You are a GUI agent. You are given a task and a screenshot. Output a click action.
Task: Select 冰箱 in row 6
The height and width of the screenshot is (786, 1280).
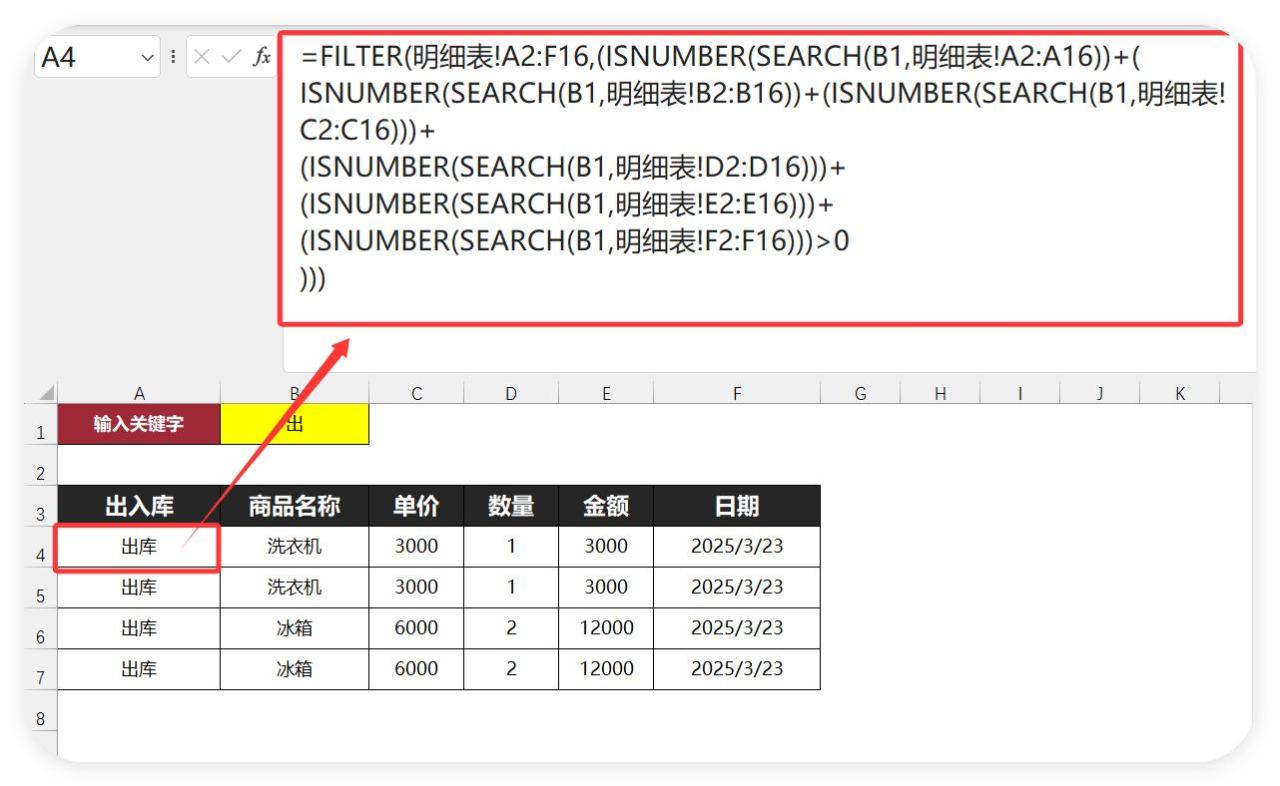coord(295,629)
